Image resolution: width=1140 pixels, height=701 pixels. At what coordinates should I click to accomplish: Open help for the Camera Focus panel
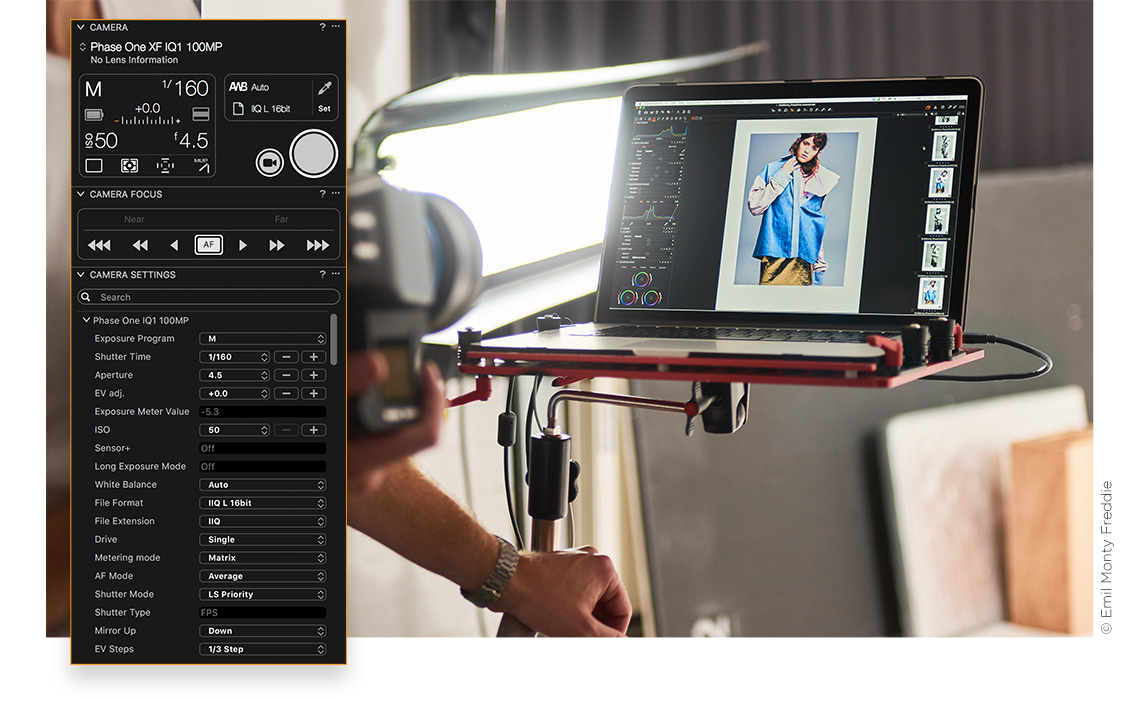322,194
